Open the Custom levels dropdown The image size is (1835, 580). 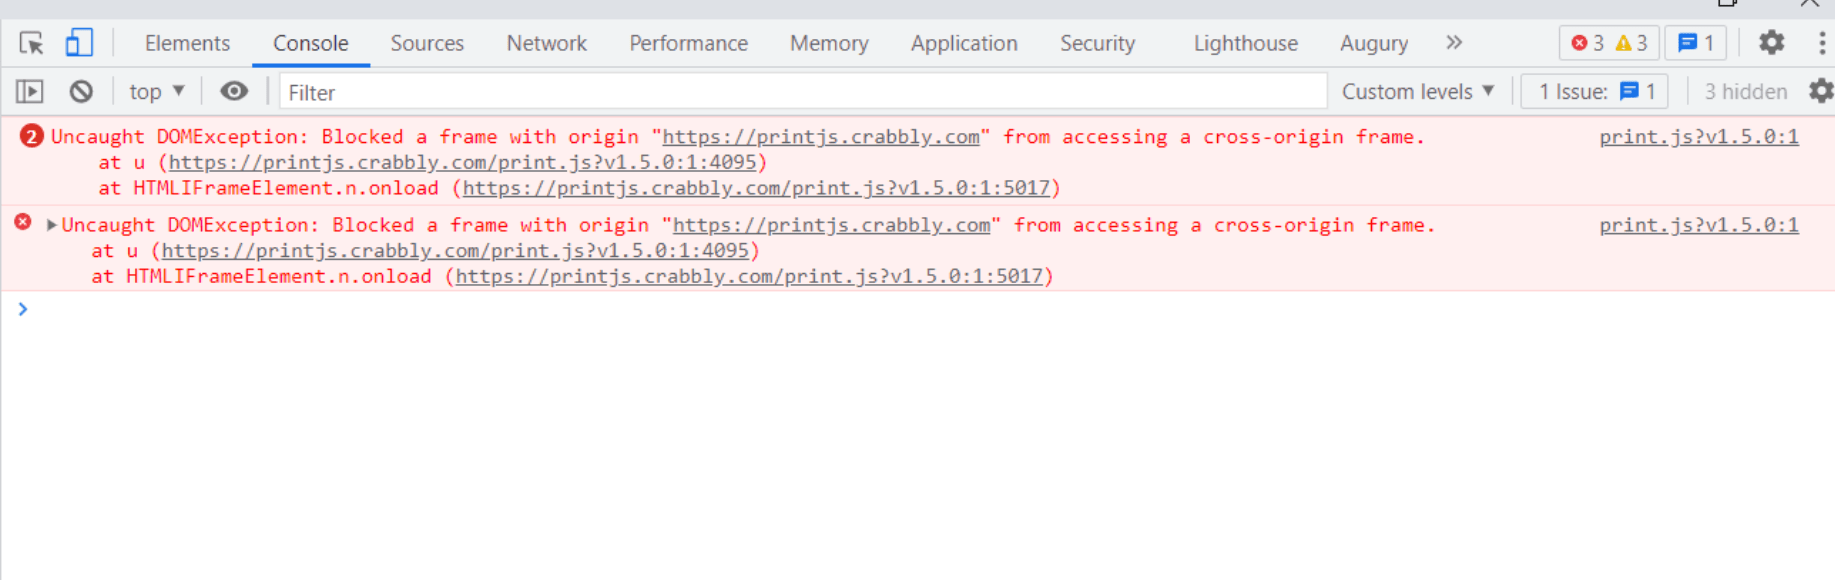click(x=1417, y=91)
